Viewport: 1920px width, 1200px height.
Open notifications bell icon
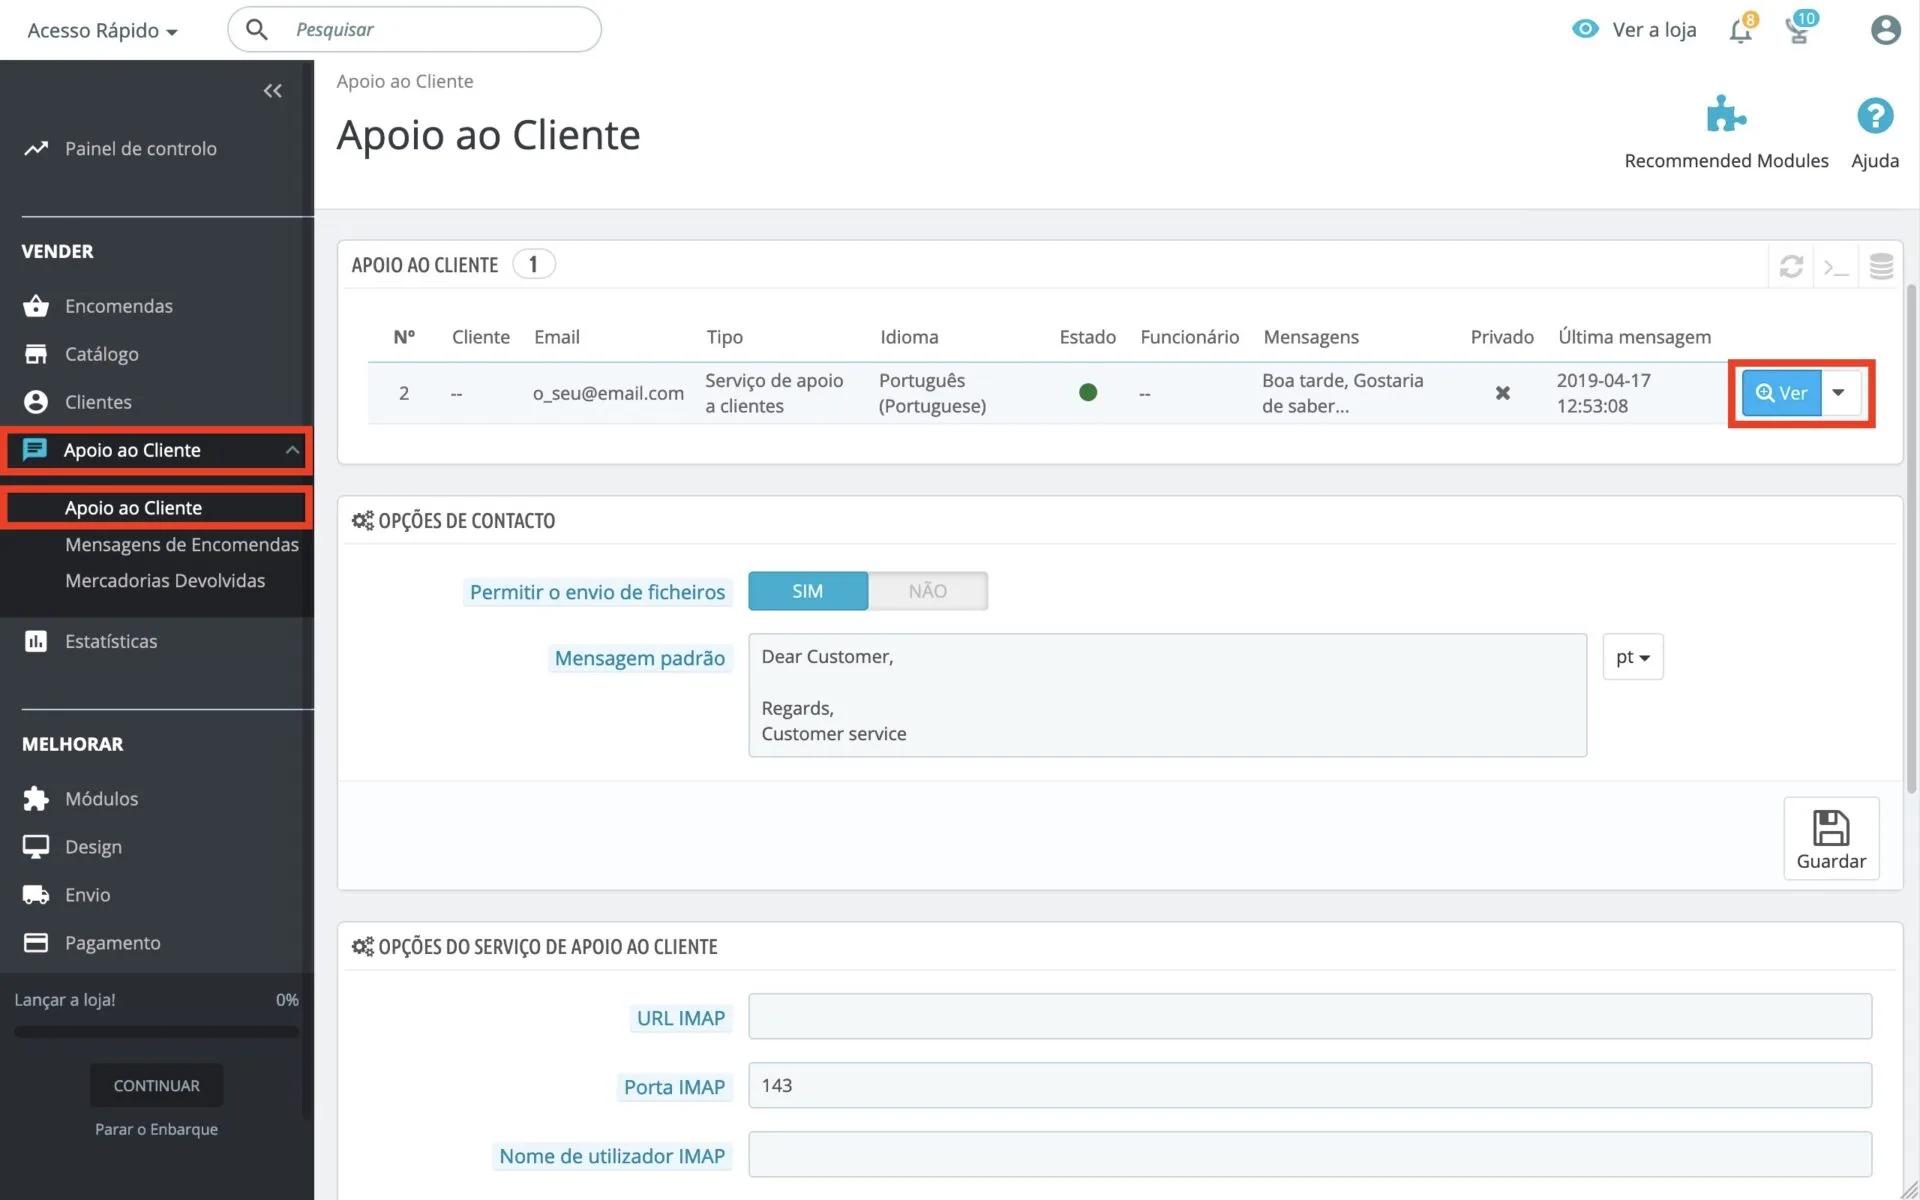pos(1740,31)
